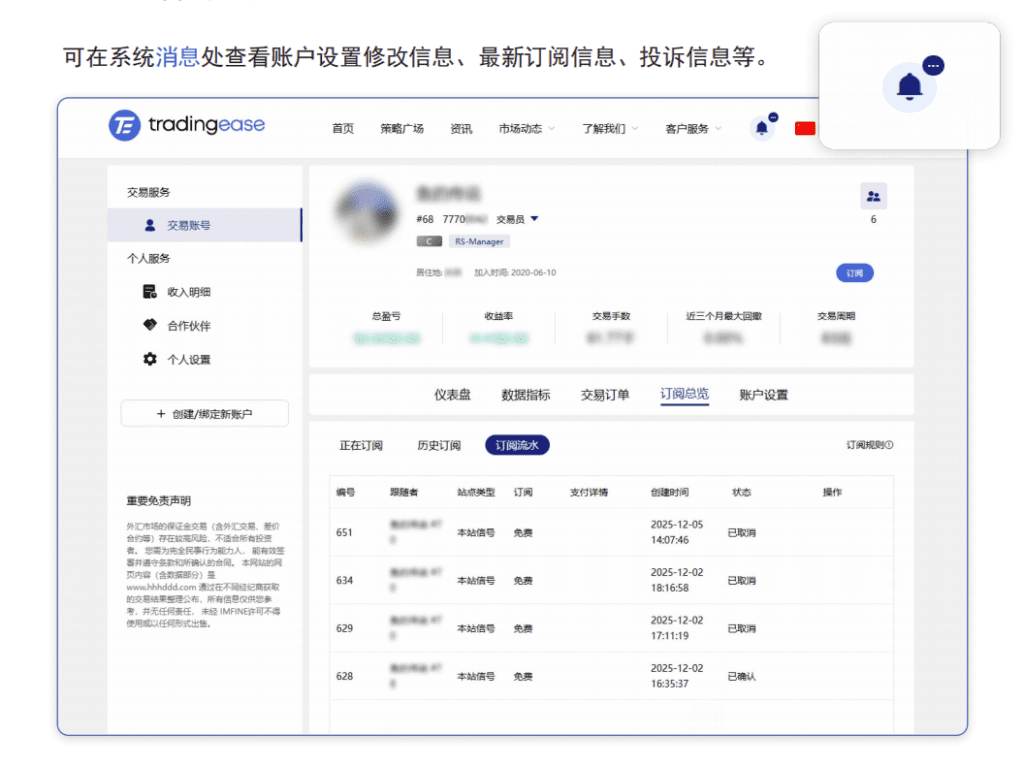Open 收入明细 in sidebar
The width and height of the screenshot is (1024, 766).
[x=188, y=292]
